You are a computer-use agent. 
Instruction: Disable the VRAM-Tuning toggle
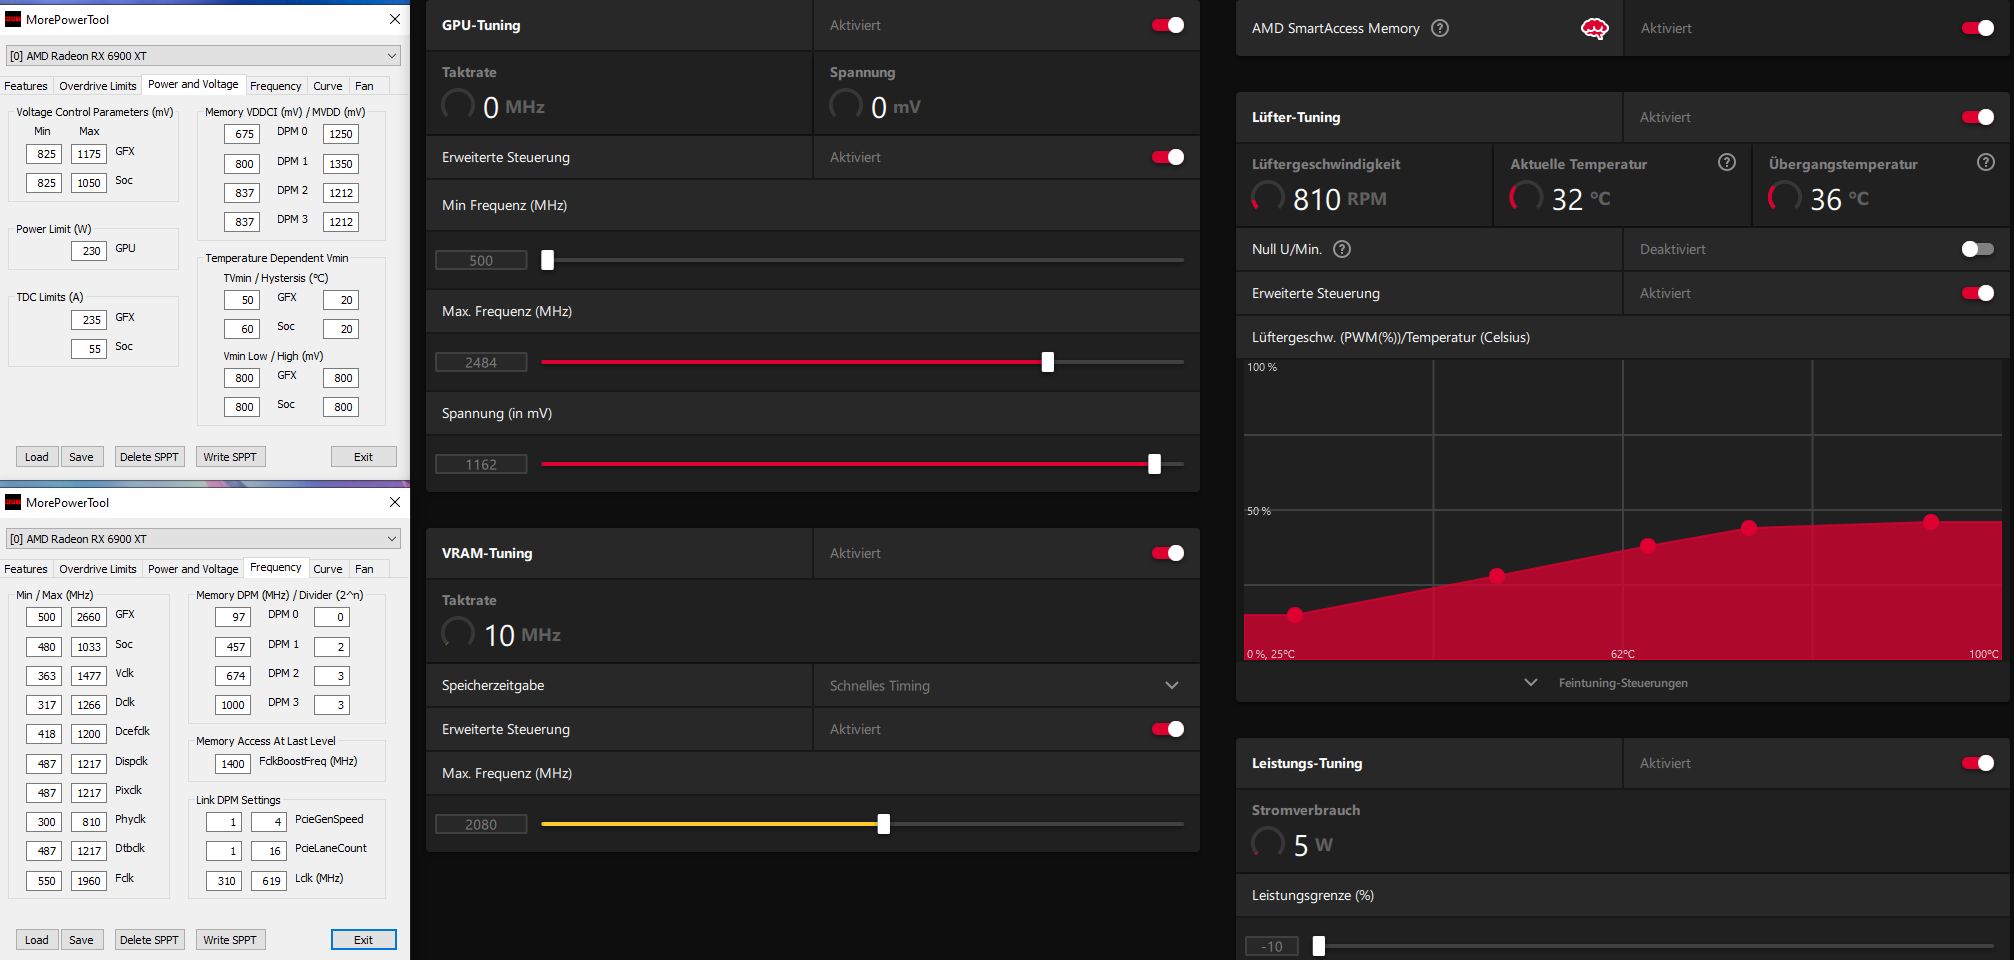tap(1168, 553)
